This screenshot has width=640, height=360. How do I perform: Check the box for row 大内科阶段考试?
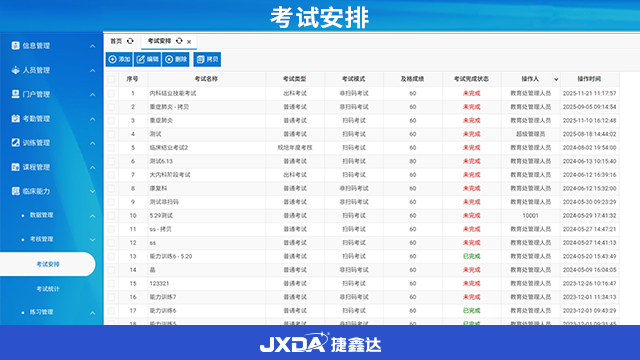coord(111,175)
